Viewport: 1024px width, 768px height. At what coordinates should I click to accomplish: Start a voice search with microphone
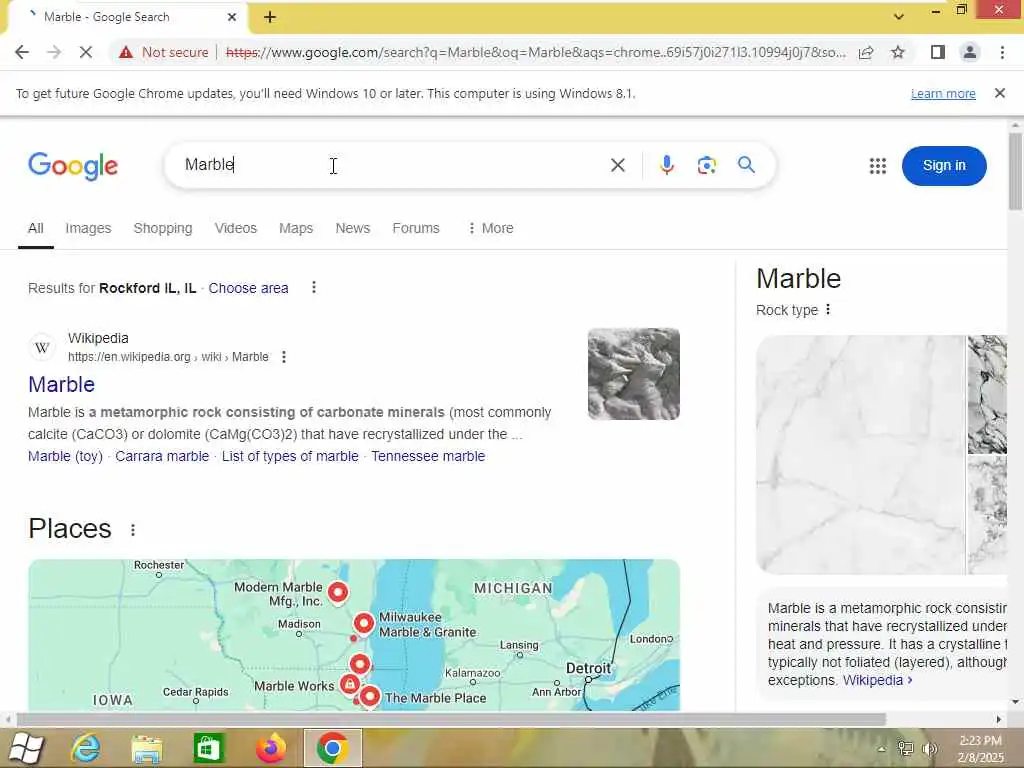[666, 165]
